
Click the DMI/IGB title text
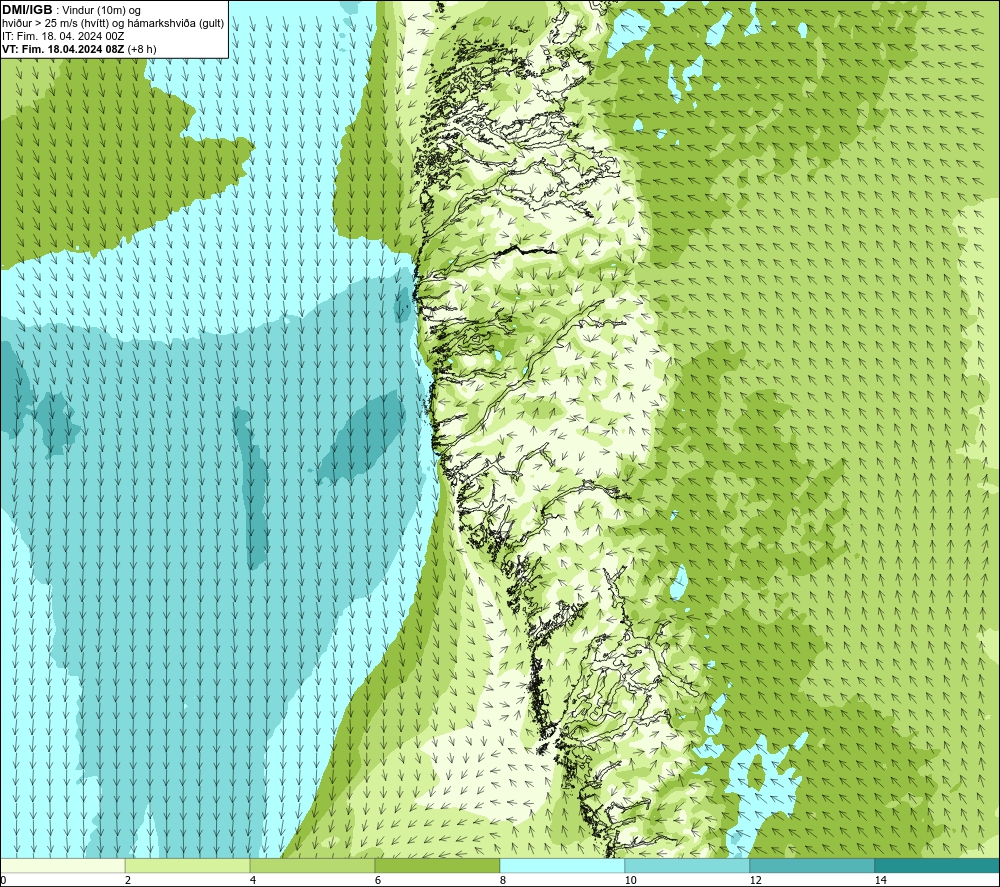point(27,10)
